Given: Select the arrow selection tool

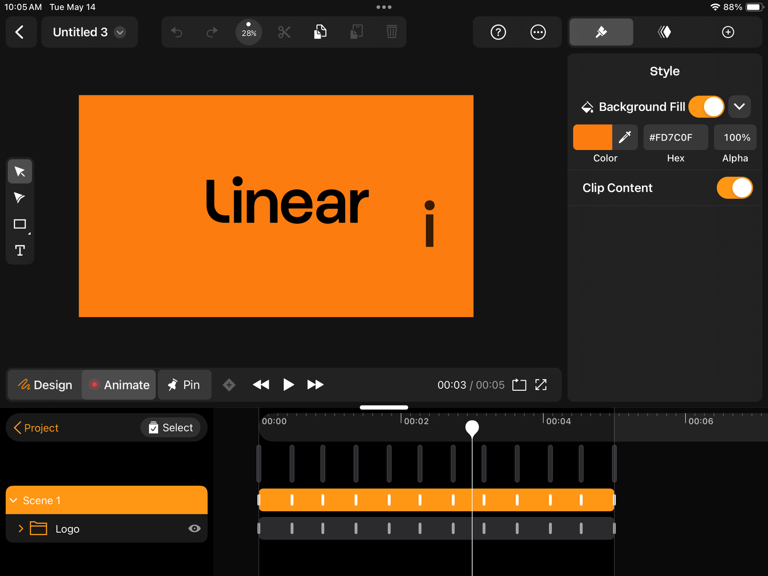Looking at the screenshot, I should pyautogui.click(x=20, y=171).
